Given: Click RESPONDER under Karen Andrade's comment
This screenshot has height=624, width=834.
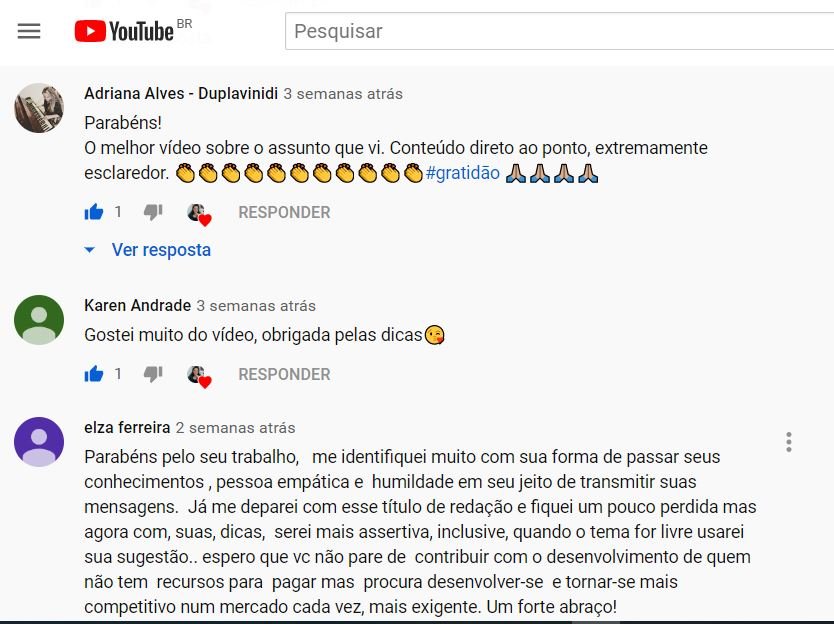Looking at the screenshot, I should 284,374.
